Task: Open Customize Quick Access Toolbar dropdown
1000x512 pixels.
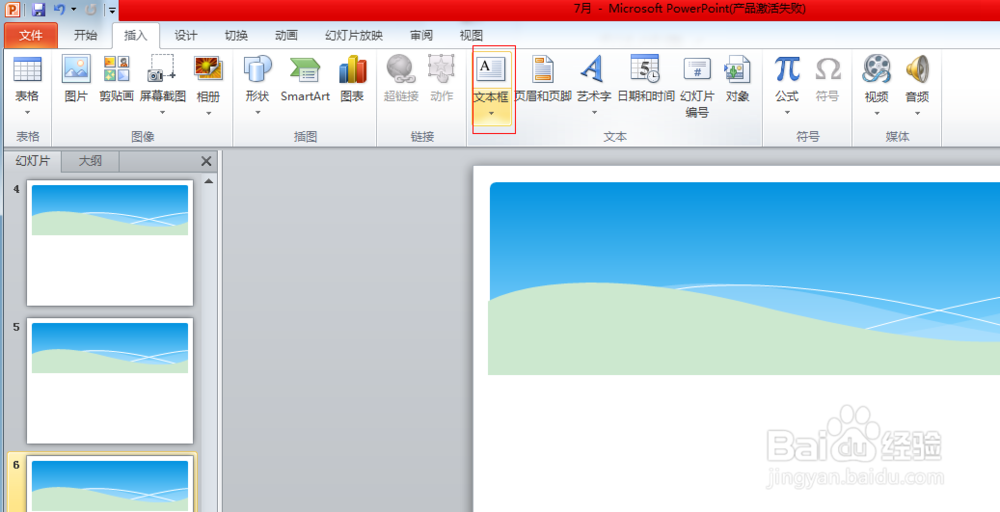Action: click(112, 10)
